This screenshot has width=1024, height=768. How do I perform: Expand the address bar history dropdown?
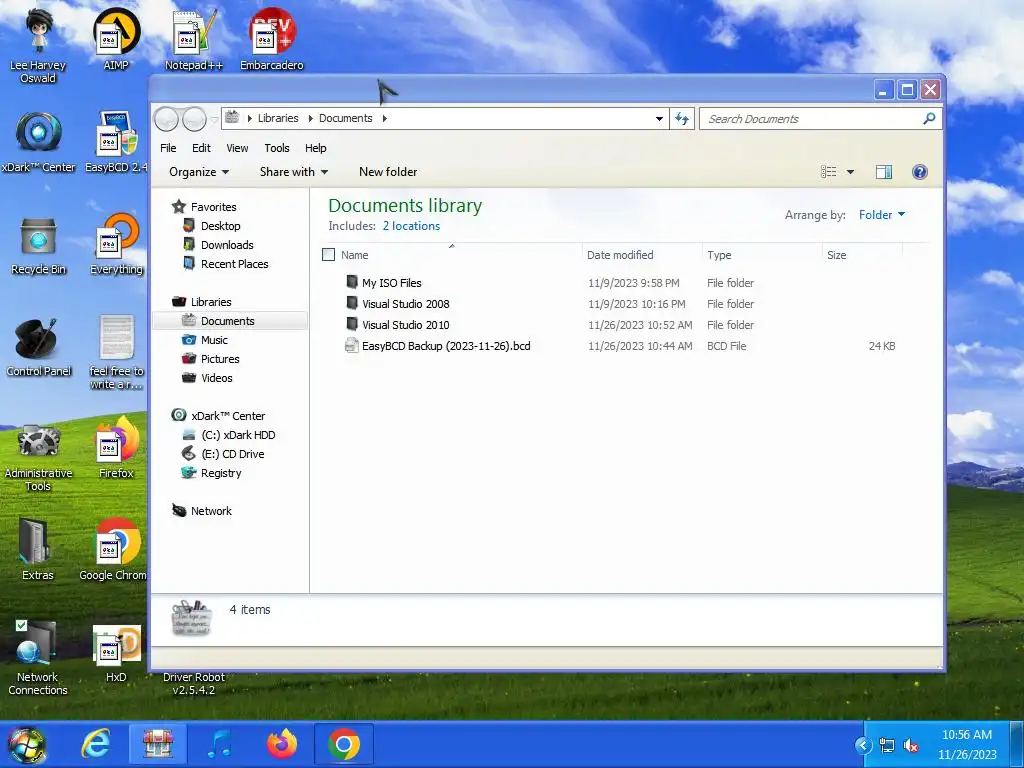pyautogui.click(x=659, y=118)
